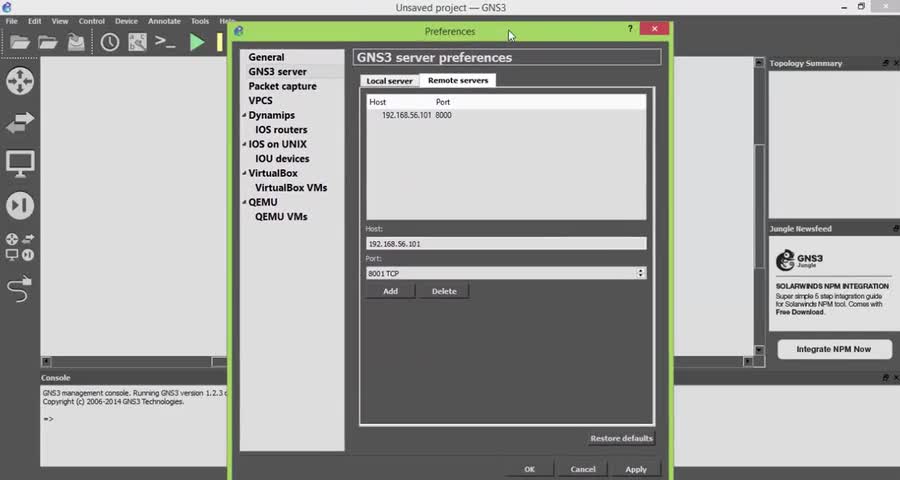This screenshot has width=900, height=480.
Task: Click the Host column header
Action: 378,102
